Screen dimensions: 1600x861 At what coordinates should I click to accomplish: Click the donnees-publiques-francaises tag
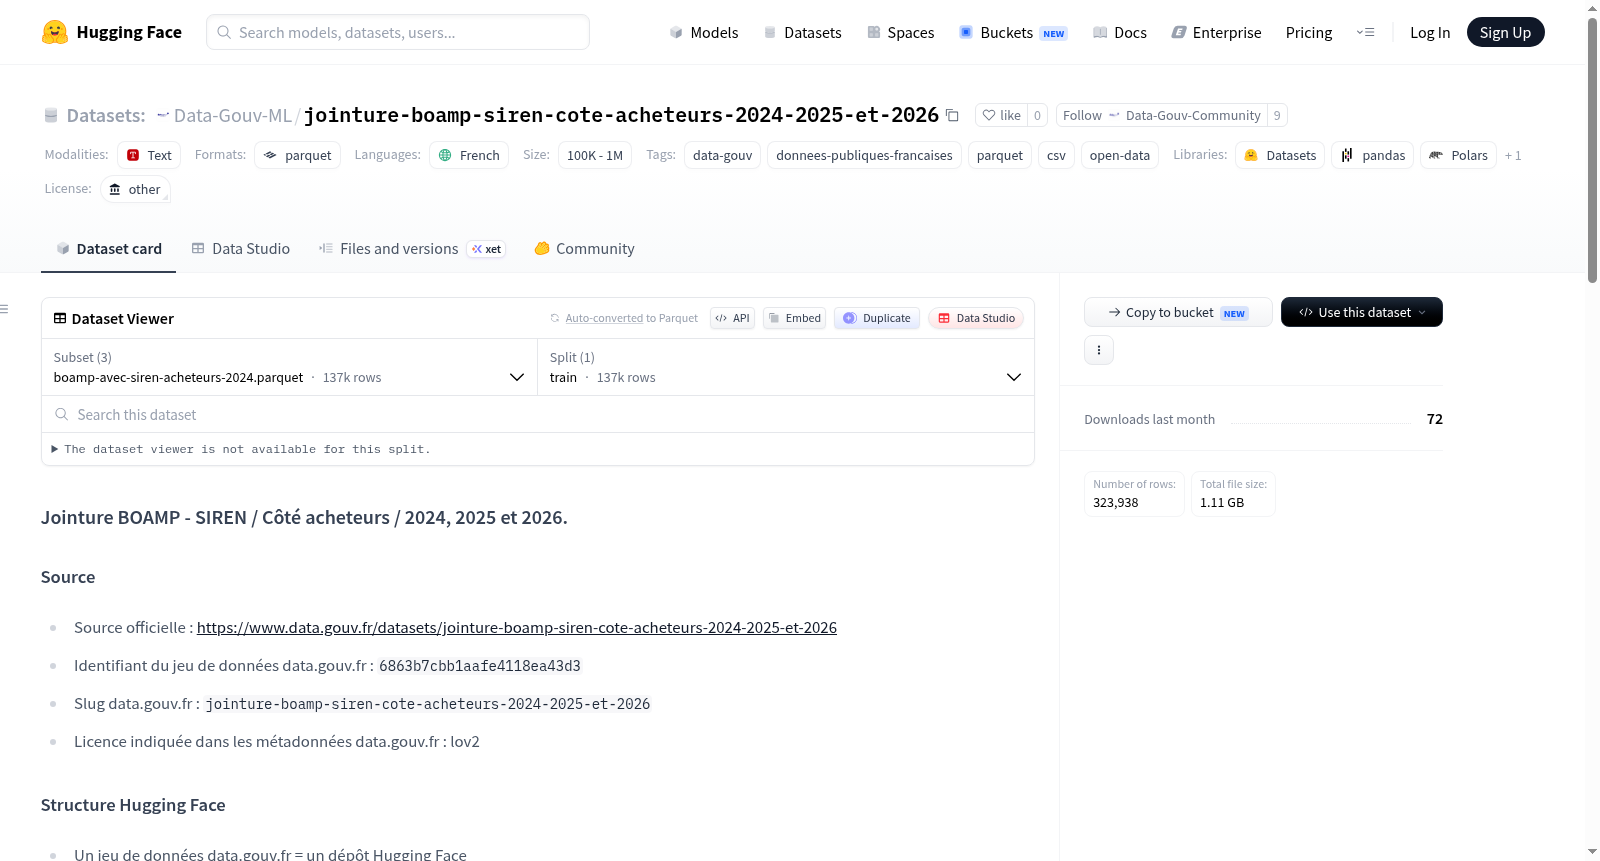click(x=864, y=155)
